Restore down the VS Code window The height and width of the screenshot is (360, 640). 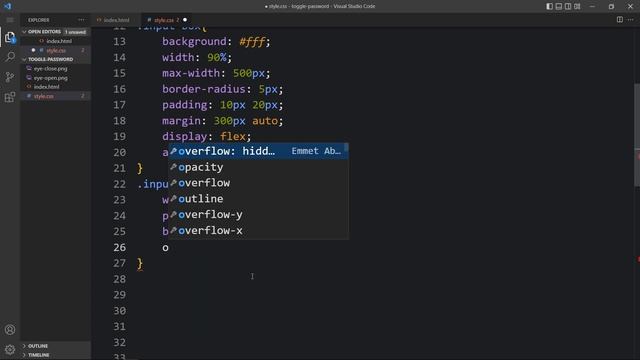click(x=611, y=6)
